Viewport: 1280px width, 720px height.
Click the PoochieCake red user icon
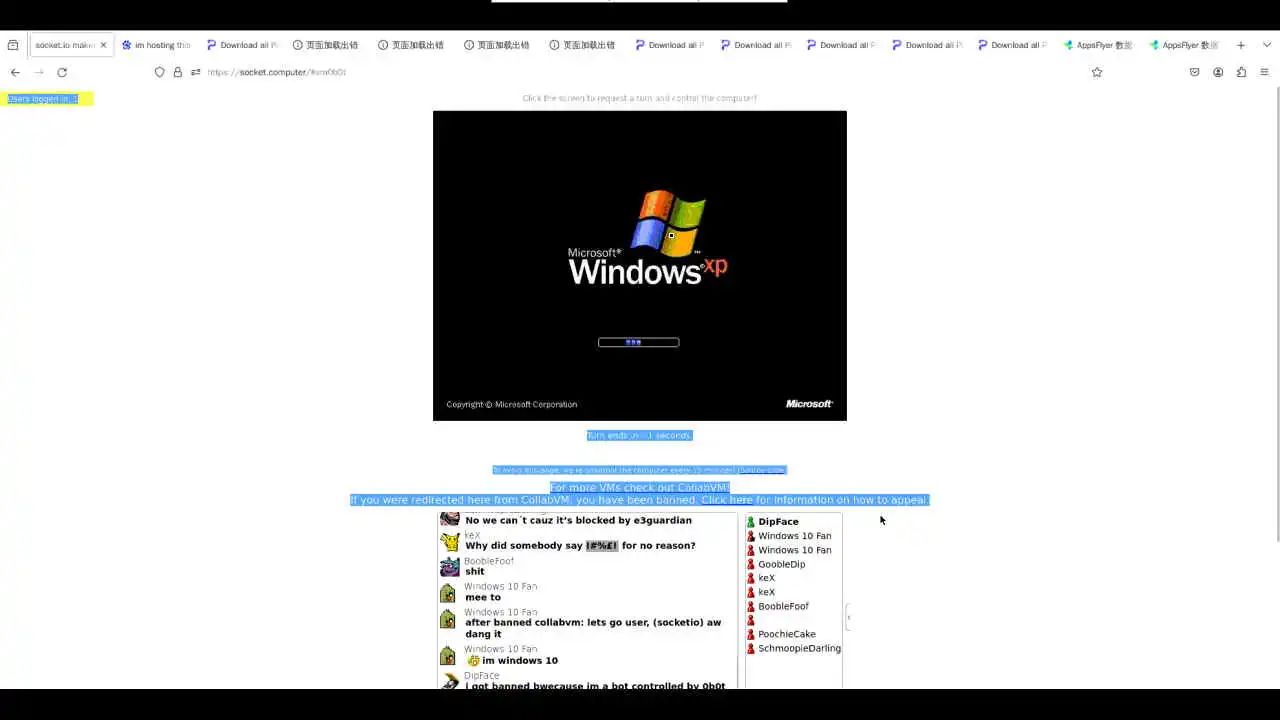(x=751, y=634)
